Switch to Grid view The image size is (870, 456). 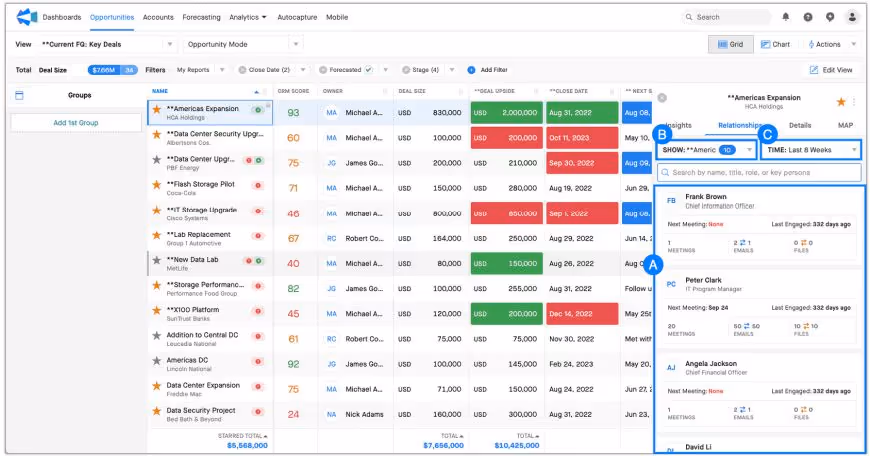click(x=730, y=44)
